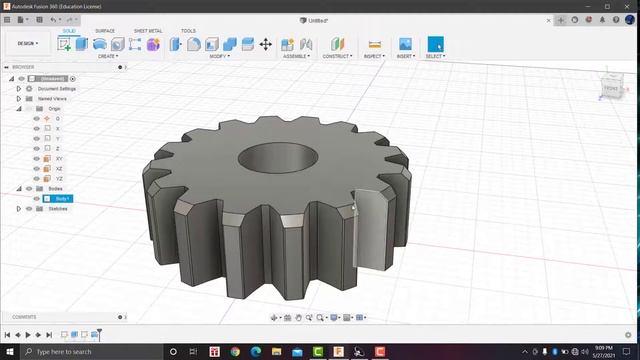This screenshot has height=360, width=640.
Task: Click the Look At navigation icon
Action: coord(287,318)
